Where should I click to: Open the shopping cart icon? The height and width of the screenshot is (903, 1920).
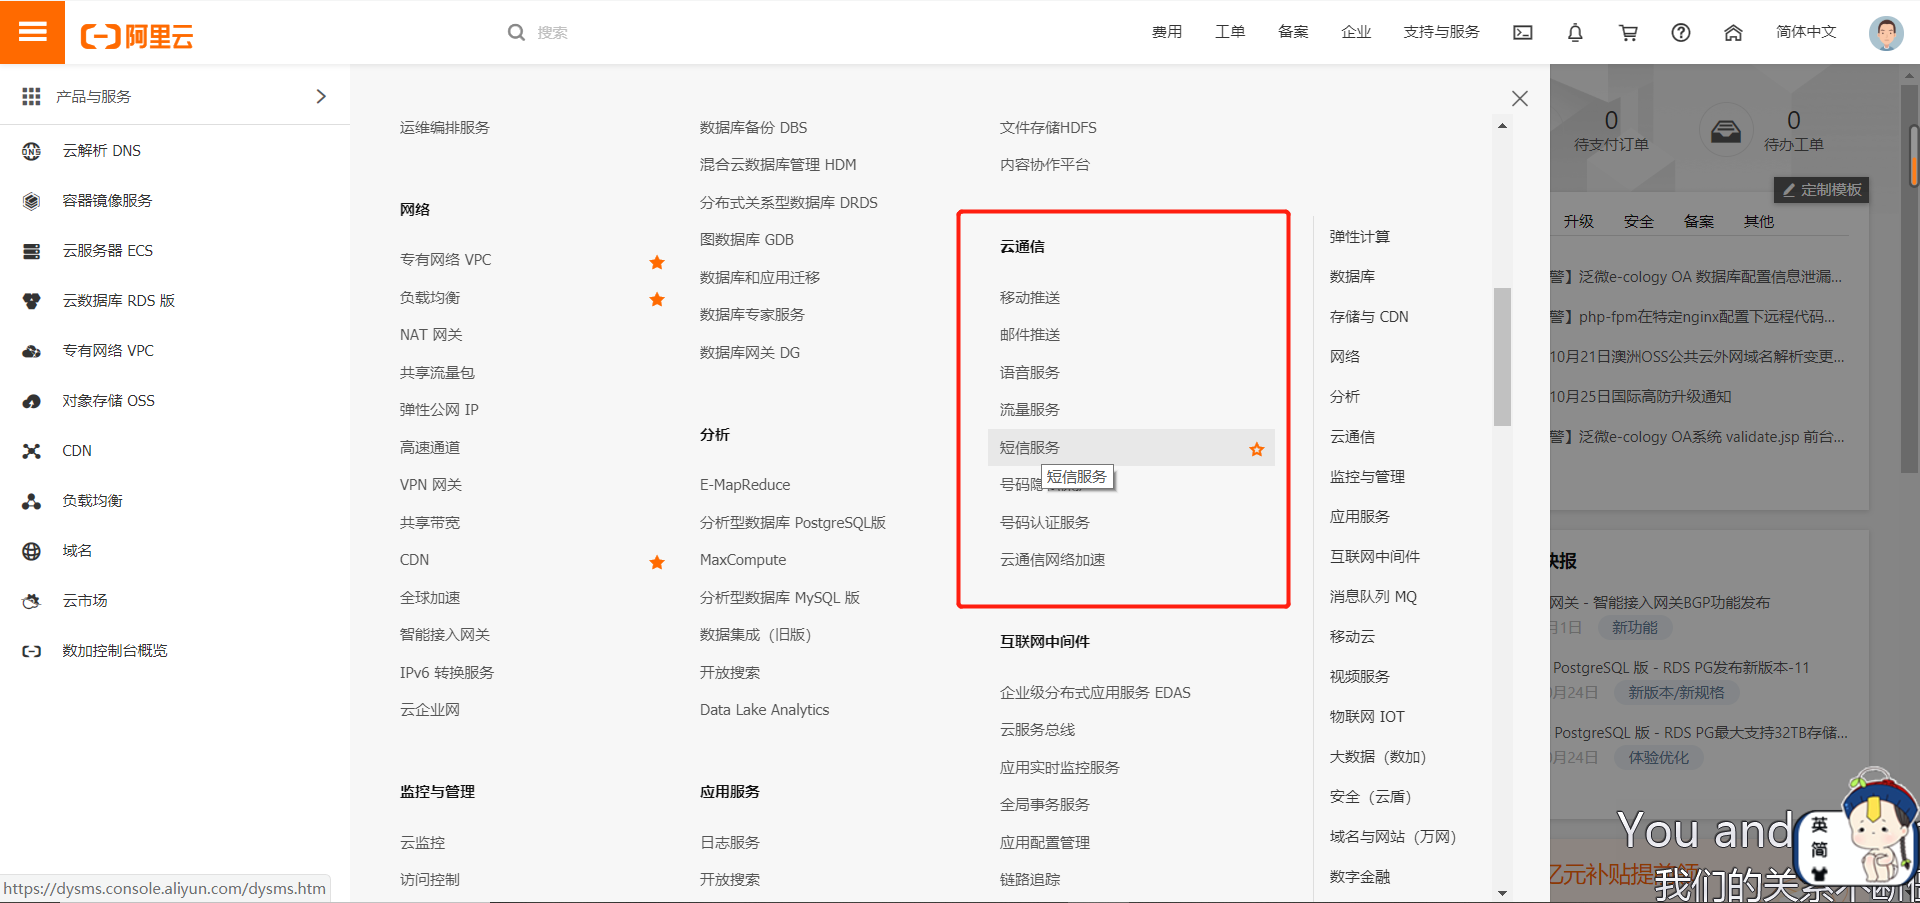pos(1628,32)
